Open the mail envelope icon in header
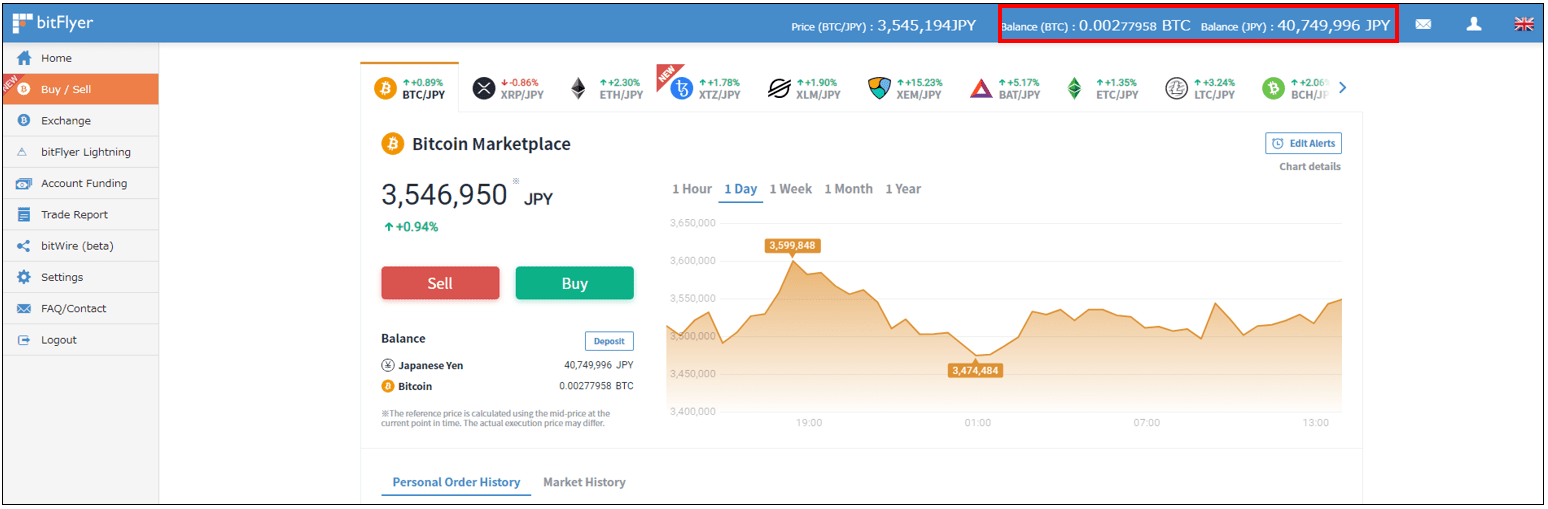 [x=1423, y=25]
